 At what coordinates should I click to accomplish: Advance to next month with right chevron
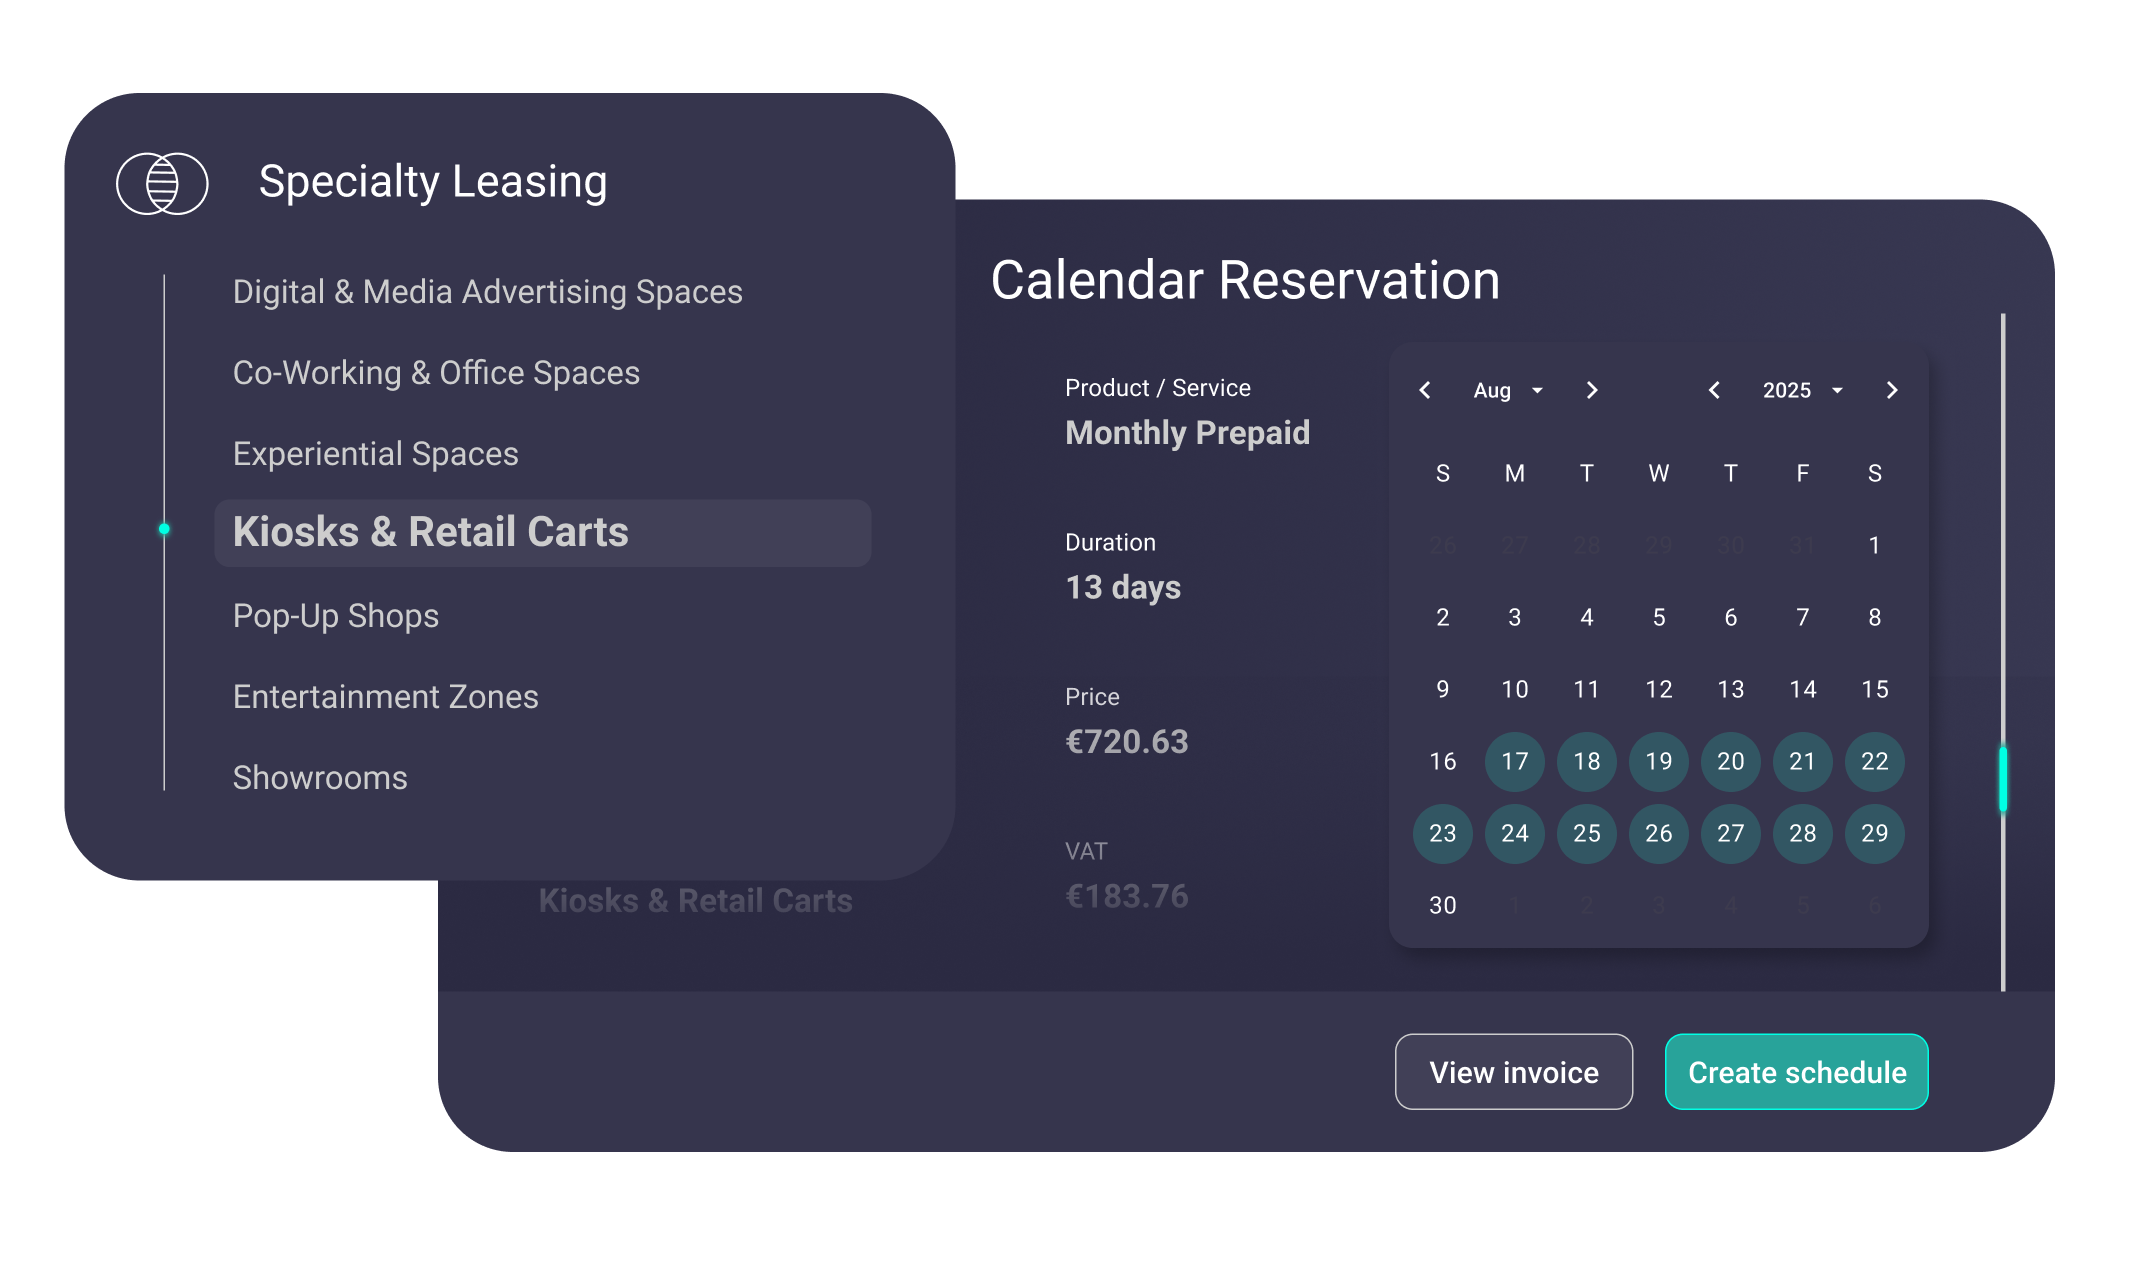point(1592,390)
